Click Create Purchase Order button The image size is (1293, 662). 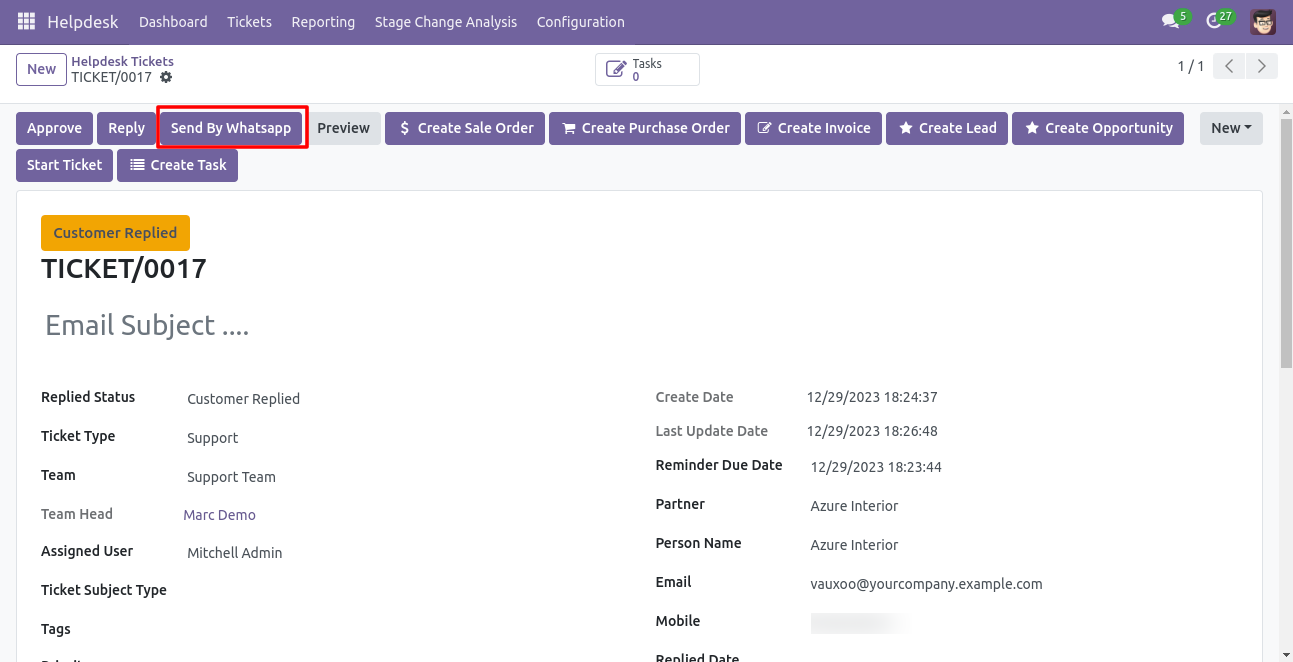pos(645,128)
